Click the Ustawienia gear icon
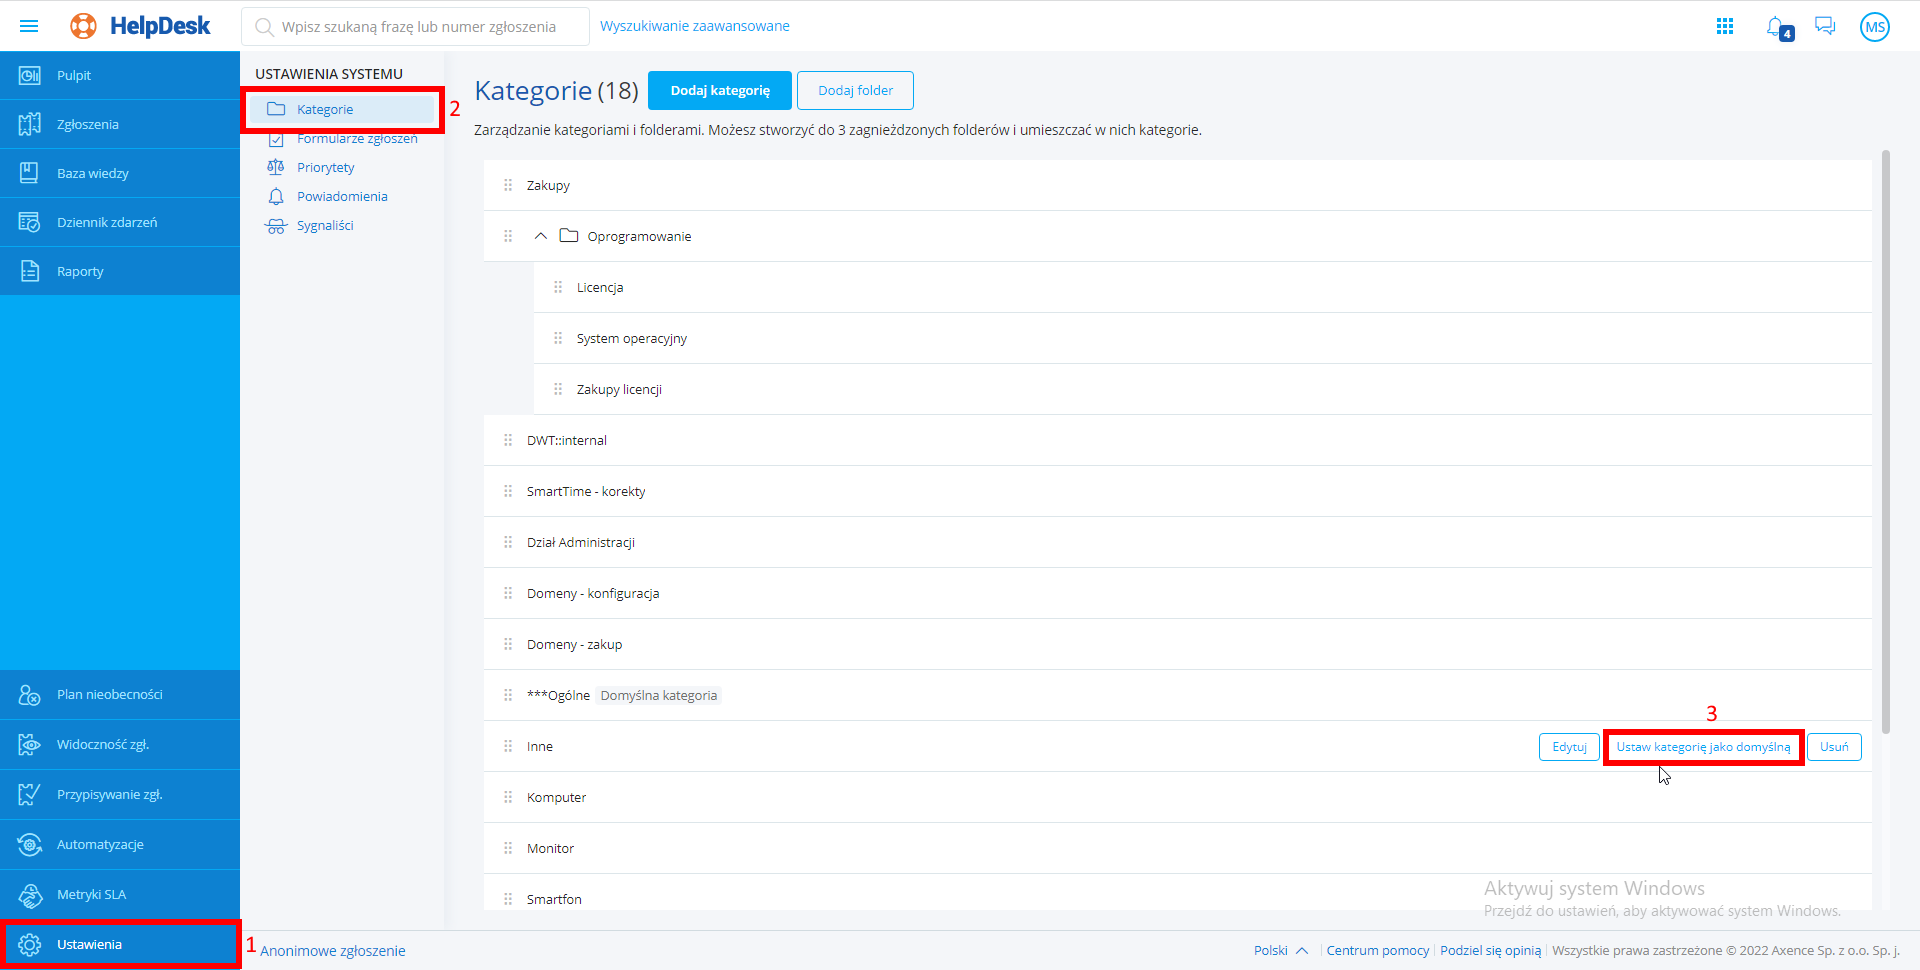The width and height of the screenshot is (1920, 970). pos(30,944)
